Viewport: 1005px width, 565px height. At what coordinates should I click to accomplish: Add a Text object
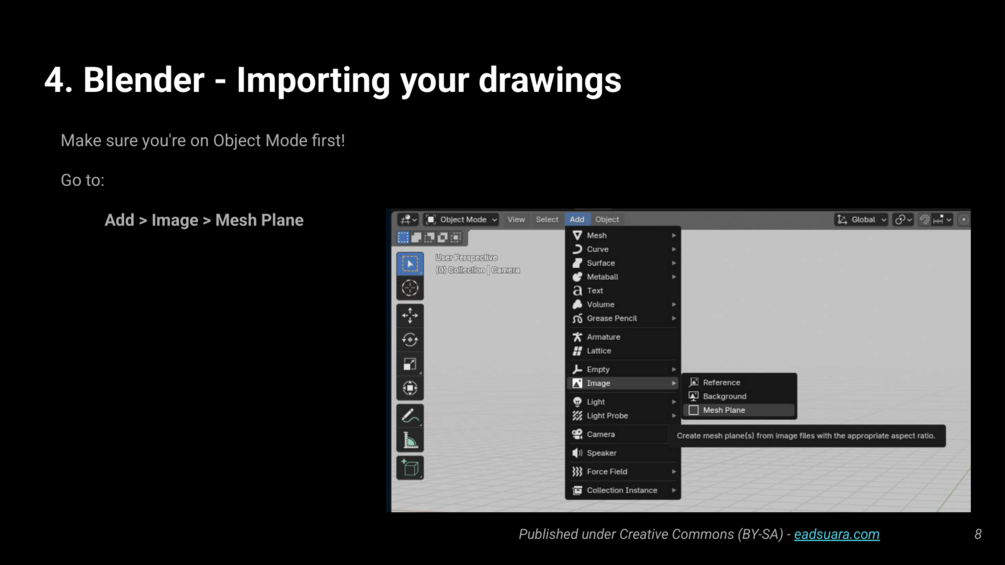pyautogui.click(x=623, y=291)
